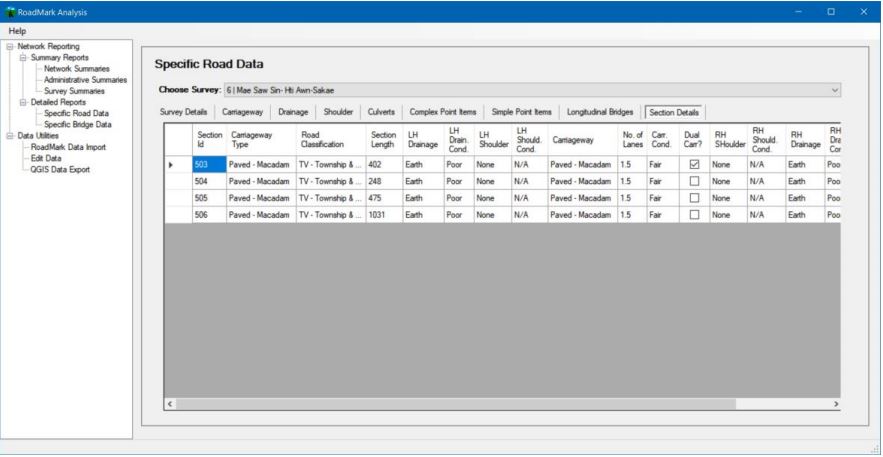Open the Help menu

(x=15, y=32)
